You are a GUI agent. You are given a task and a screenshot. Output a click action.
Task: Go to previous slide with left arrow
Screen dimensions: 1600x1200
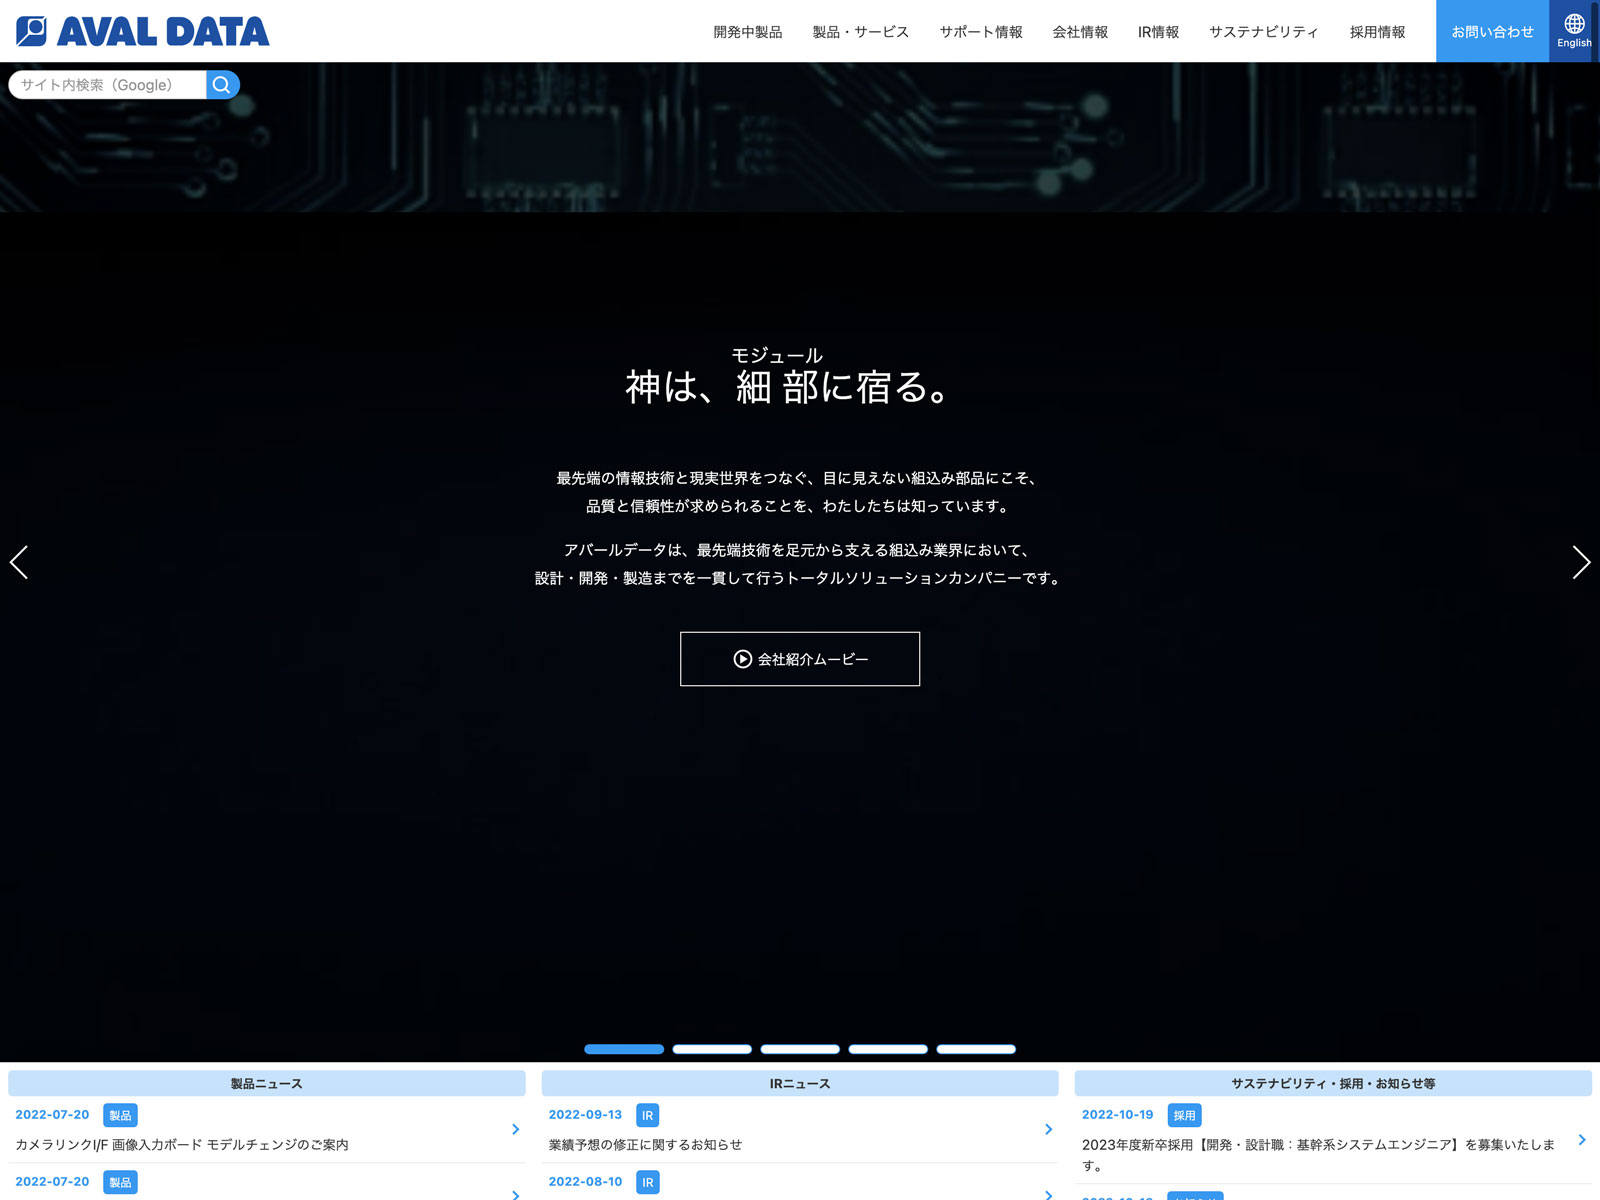pos(19,562)
